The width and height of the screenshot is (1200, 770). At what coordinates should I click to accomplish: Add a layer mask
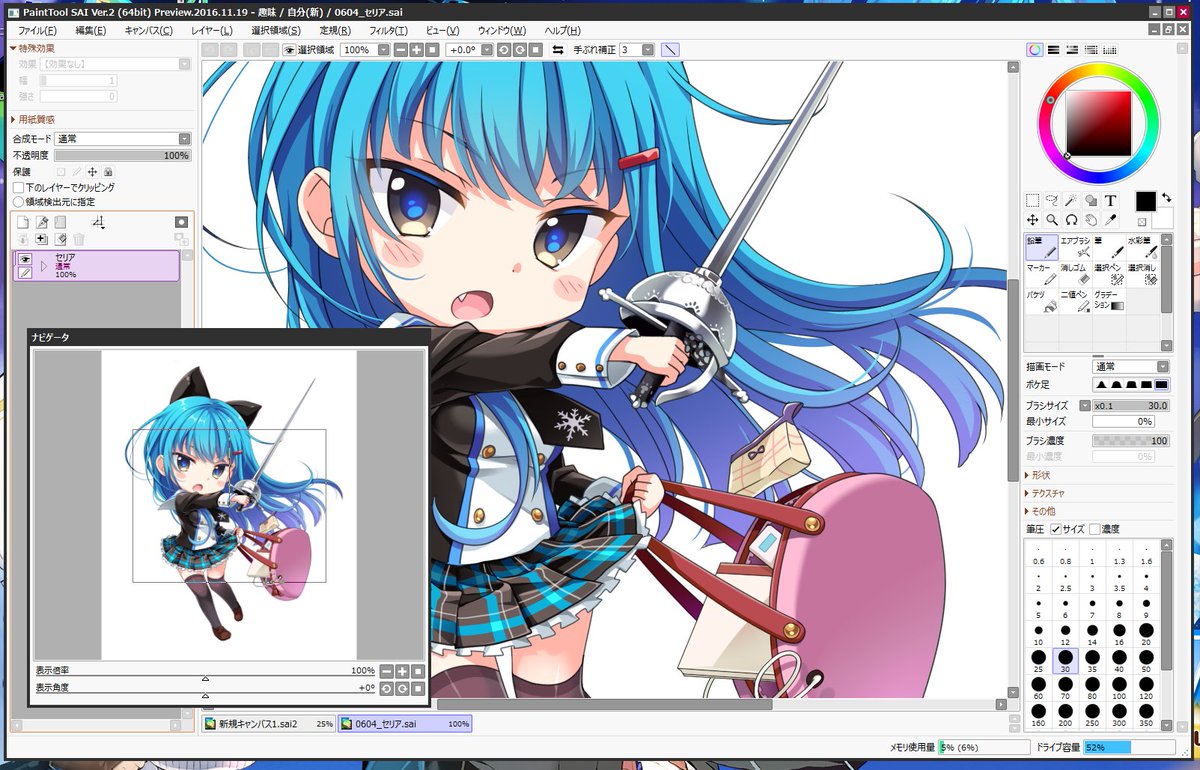(181, 222)
